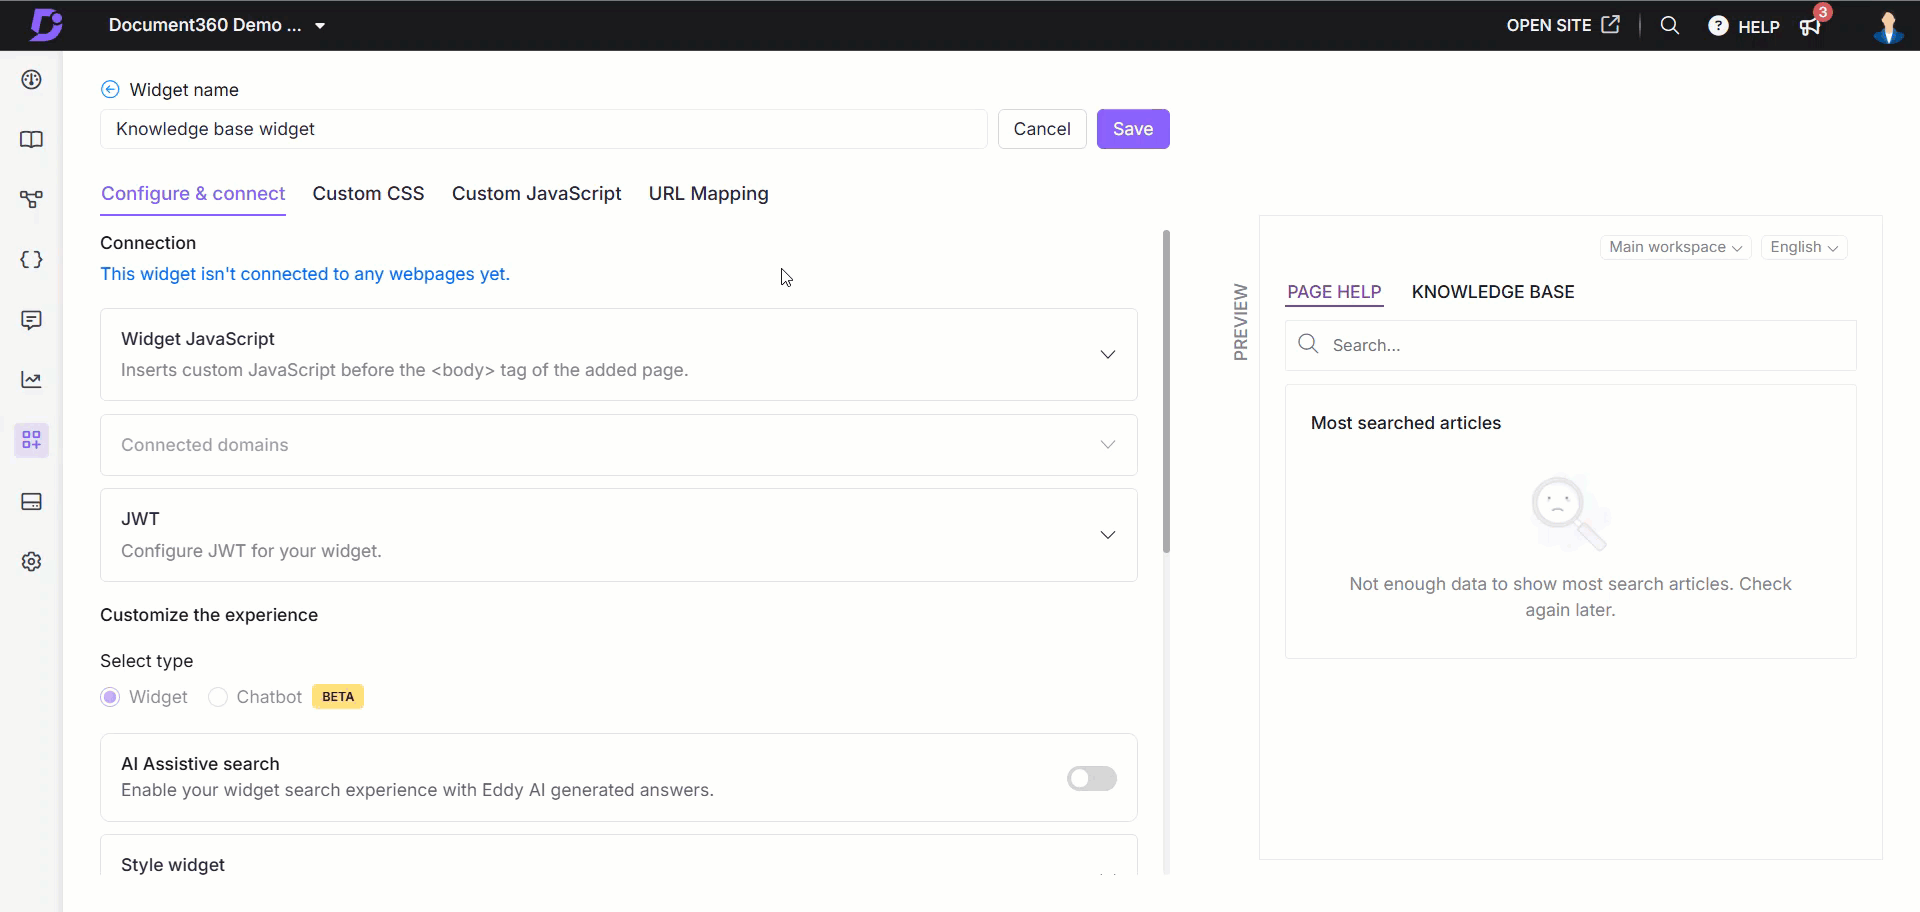Click the magnifier icon in preview search
1920x912 pixels.
pos(1307,345)
